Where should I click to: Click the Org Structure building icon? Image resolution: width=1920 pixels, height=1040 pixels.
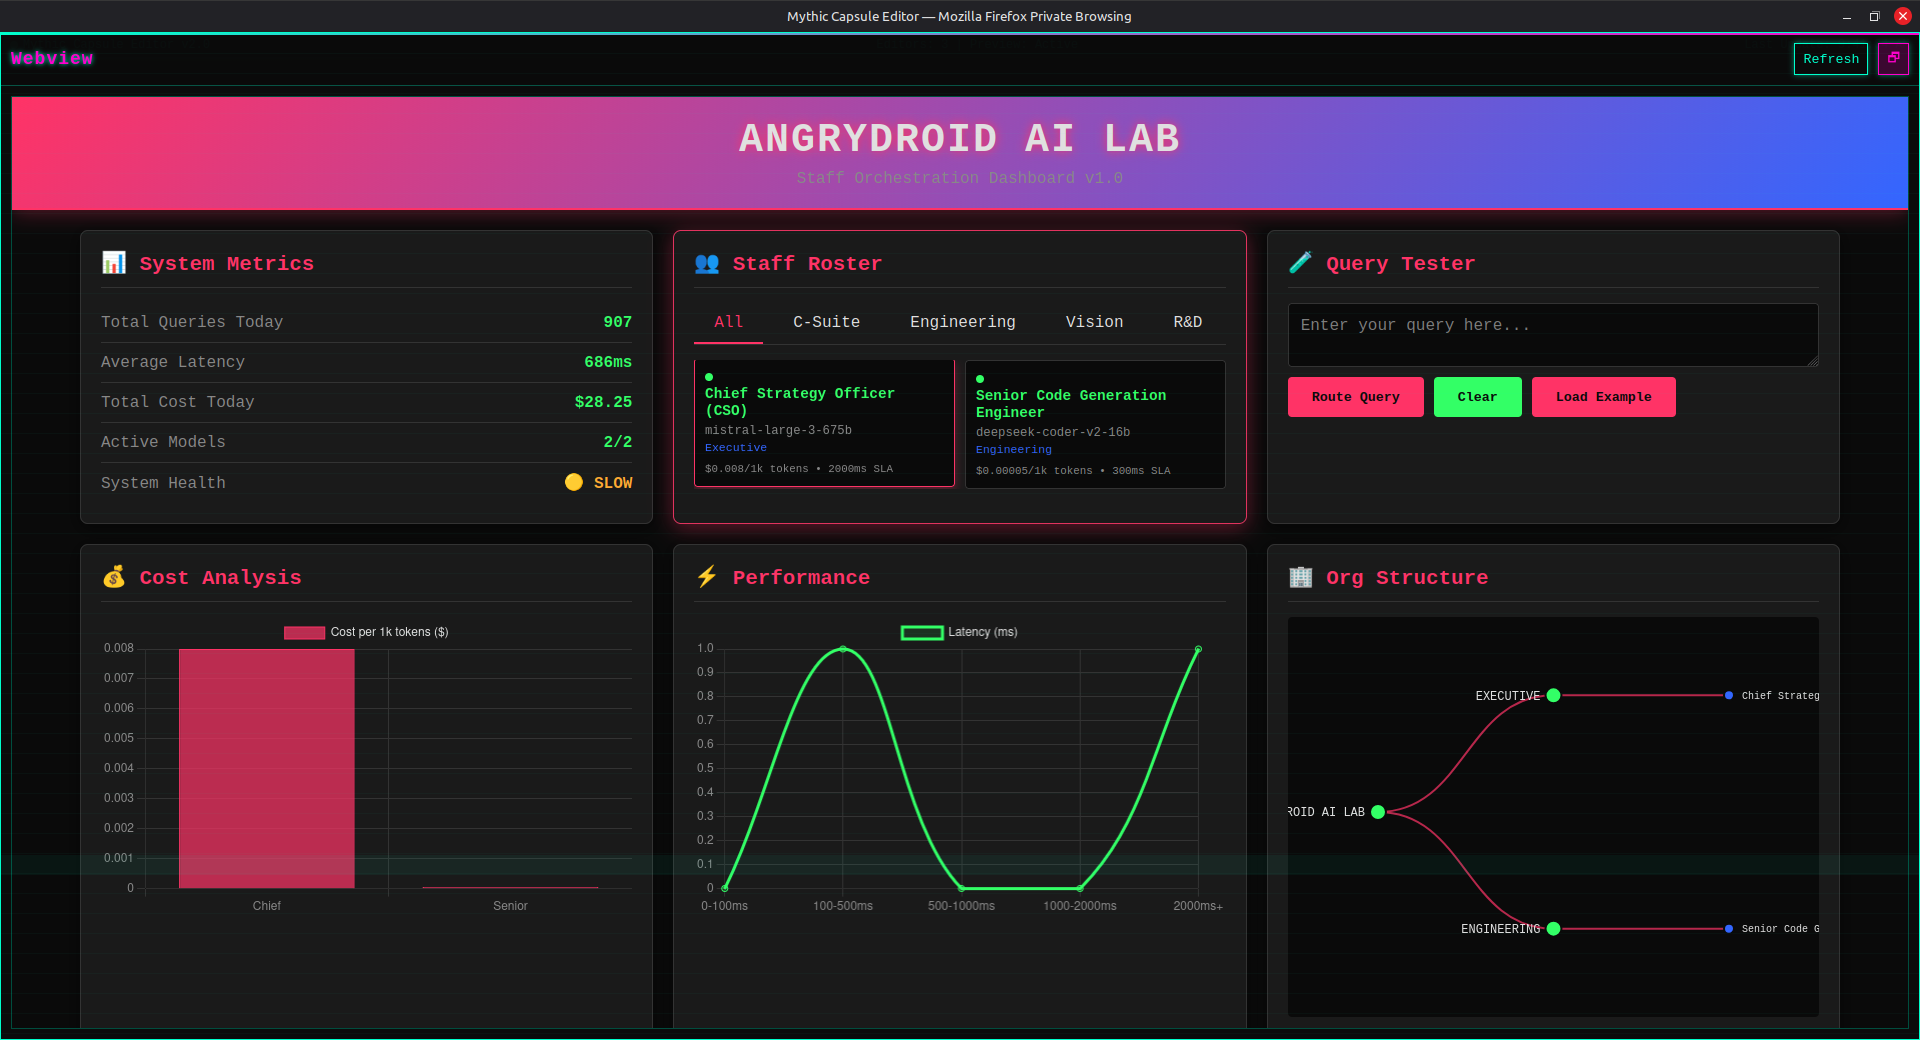[x=1300, y=577]
